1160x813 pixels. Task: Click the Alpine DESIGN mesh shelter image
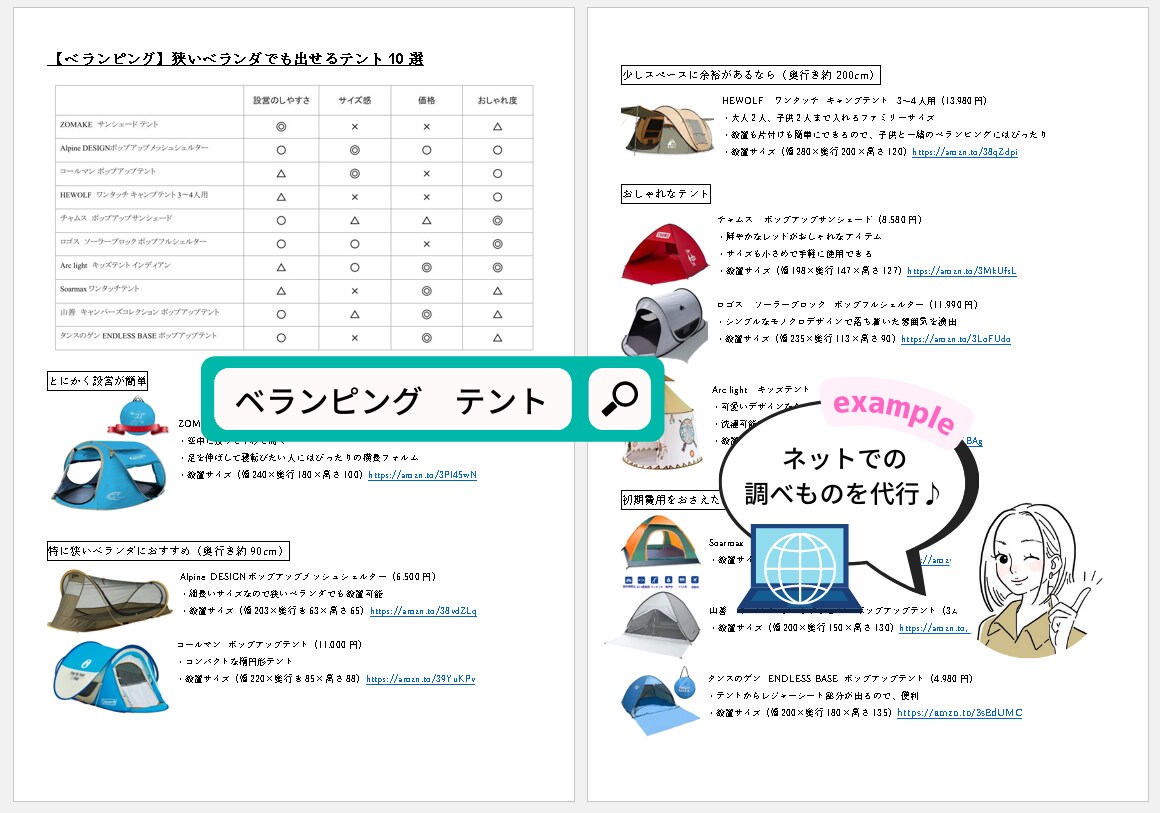pyautogui.click(x=109, y=601)
